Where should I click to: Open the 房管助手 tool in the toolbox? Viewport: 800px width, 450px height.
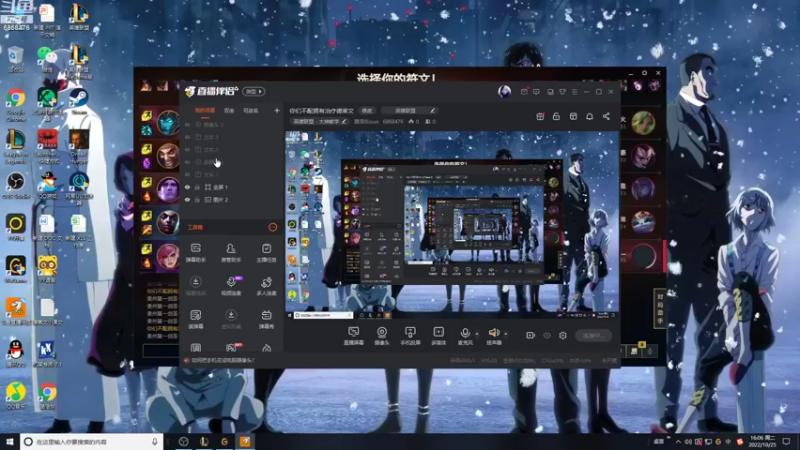click(x=231, y=253)
